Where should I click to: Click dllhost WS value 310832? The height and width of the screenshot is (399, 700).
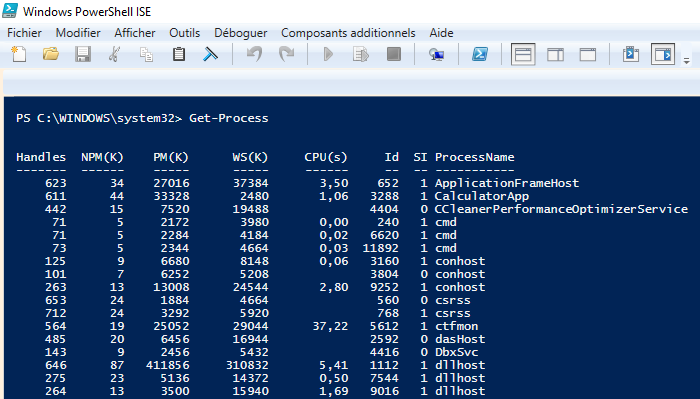click(x=247, y=365)
